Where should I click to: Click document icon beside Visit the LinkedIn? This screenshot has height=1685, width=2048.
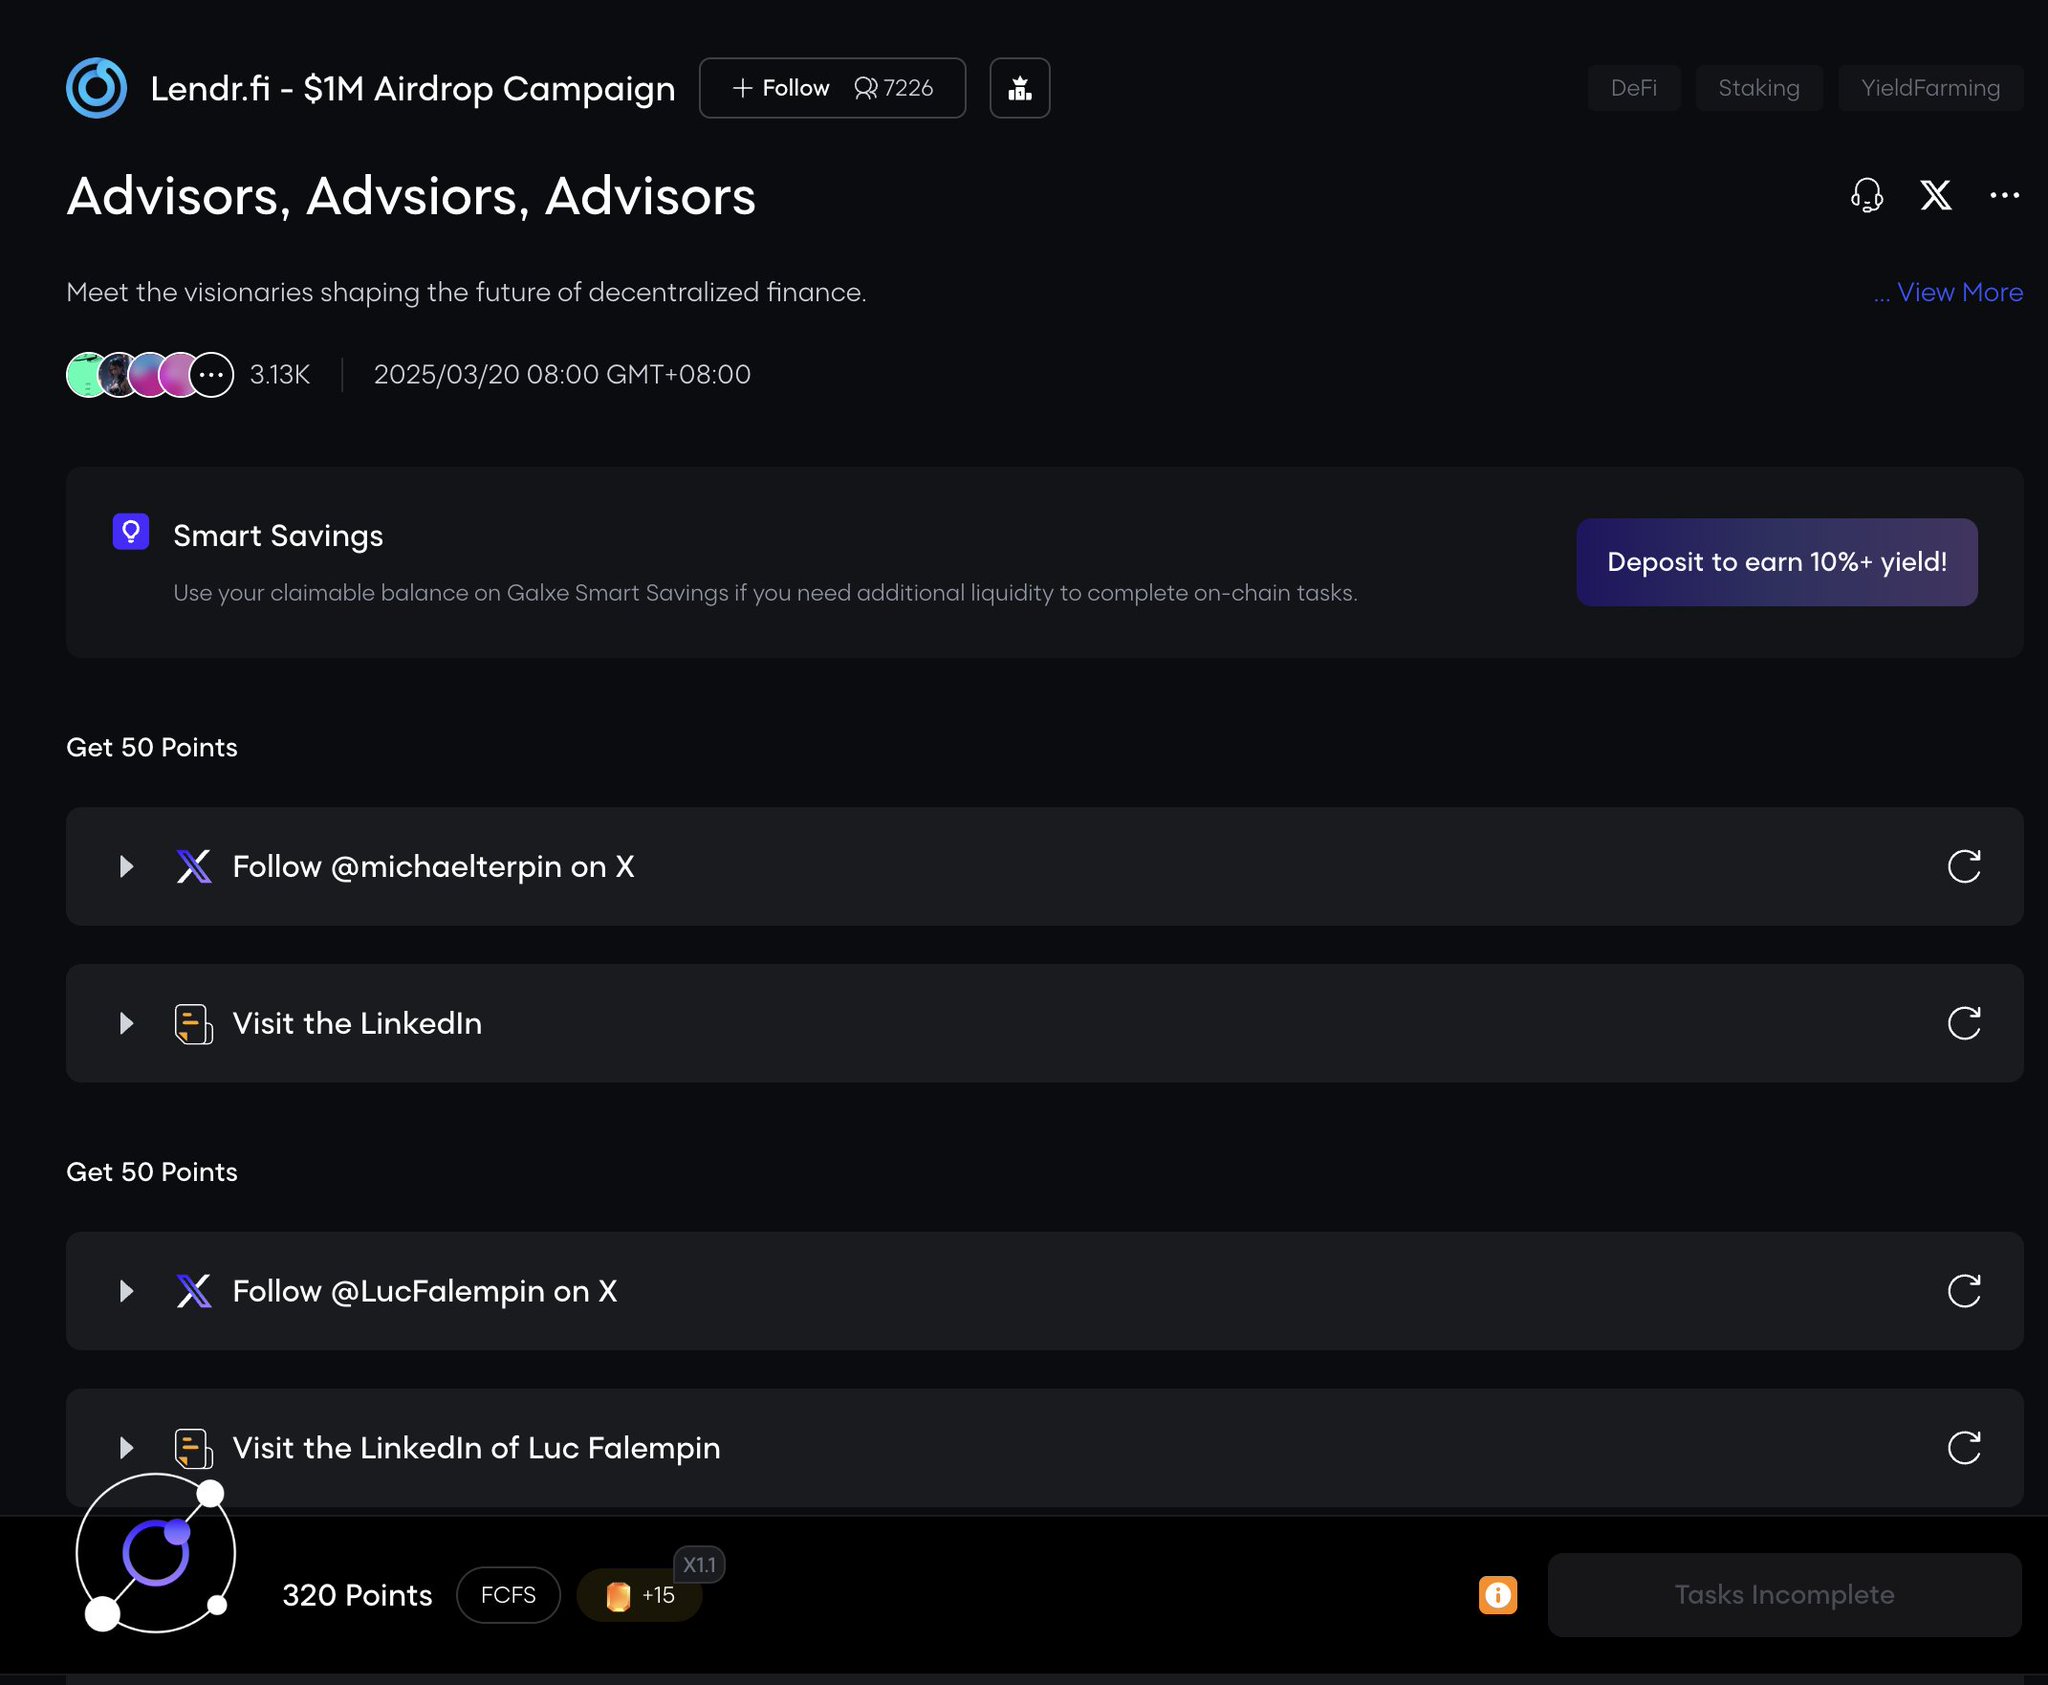click(194, 1023)
